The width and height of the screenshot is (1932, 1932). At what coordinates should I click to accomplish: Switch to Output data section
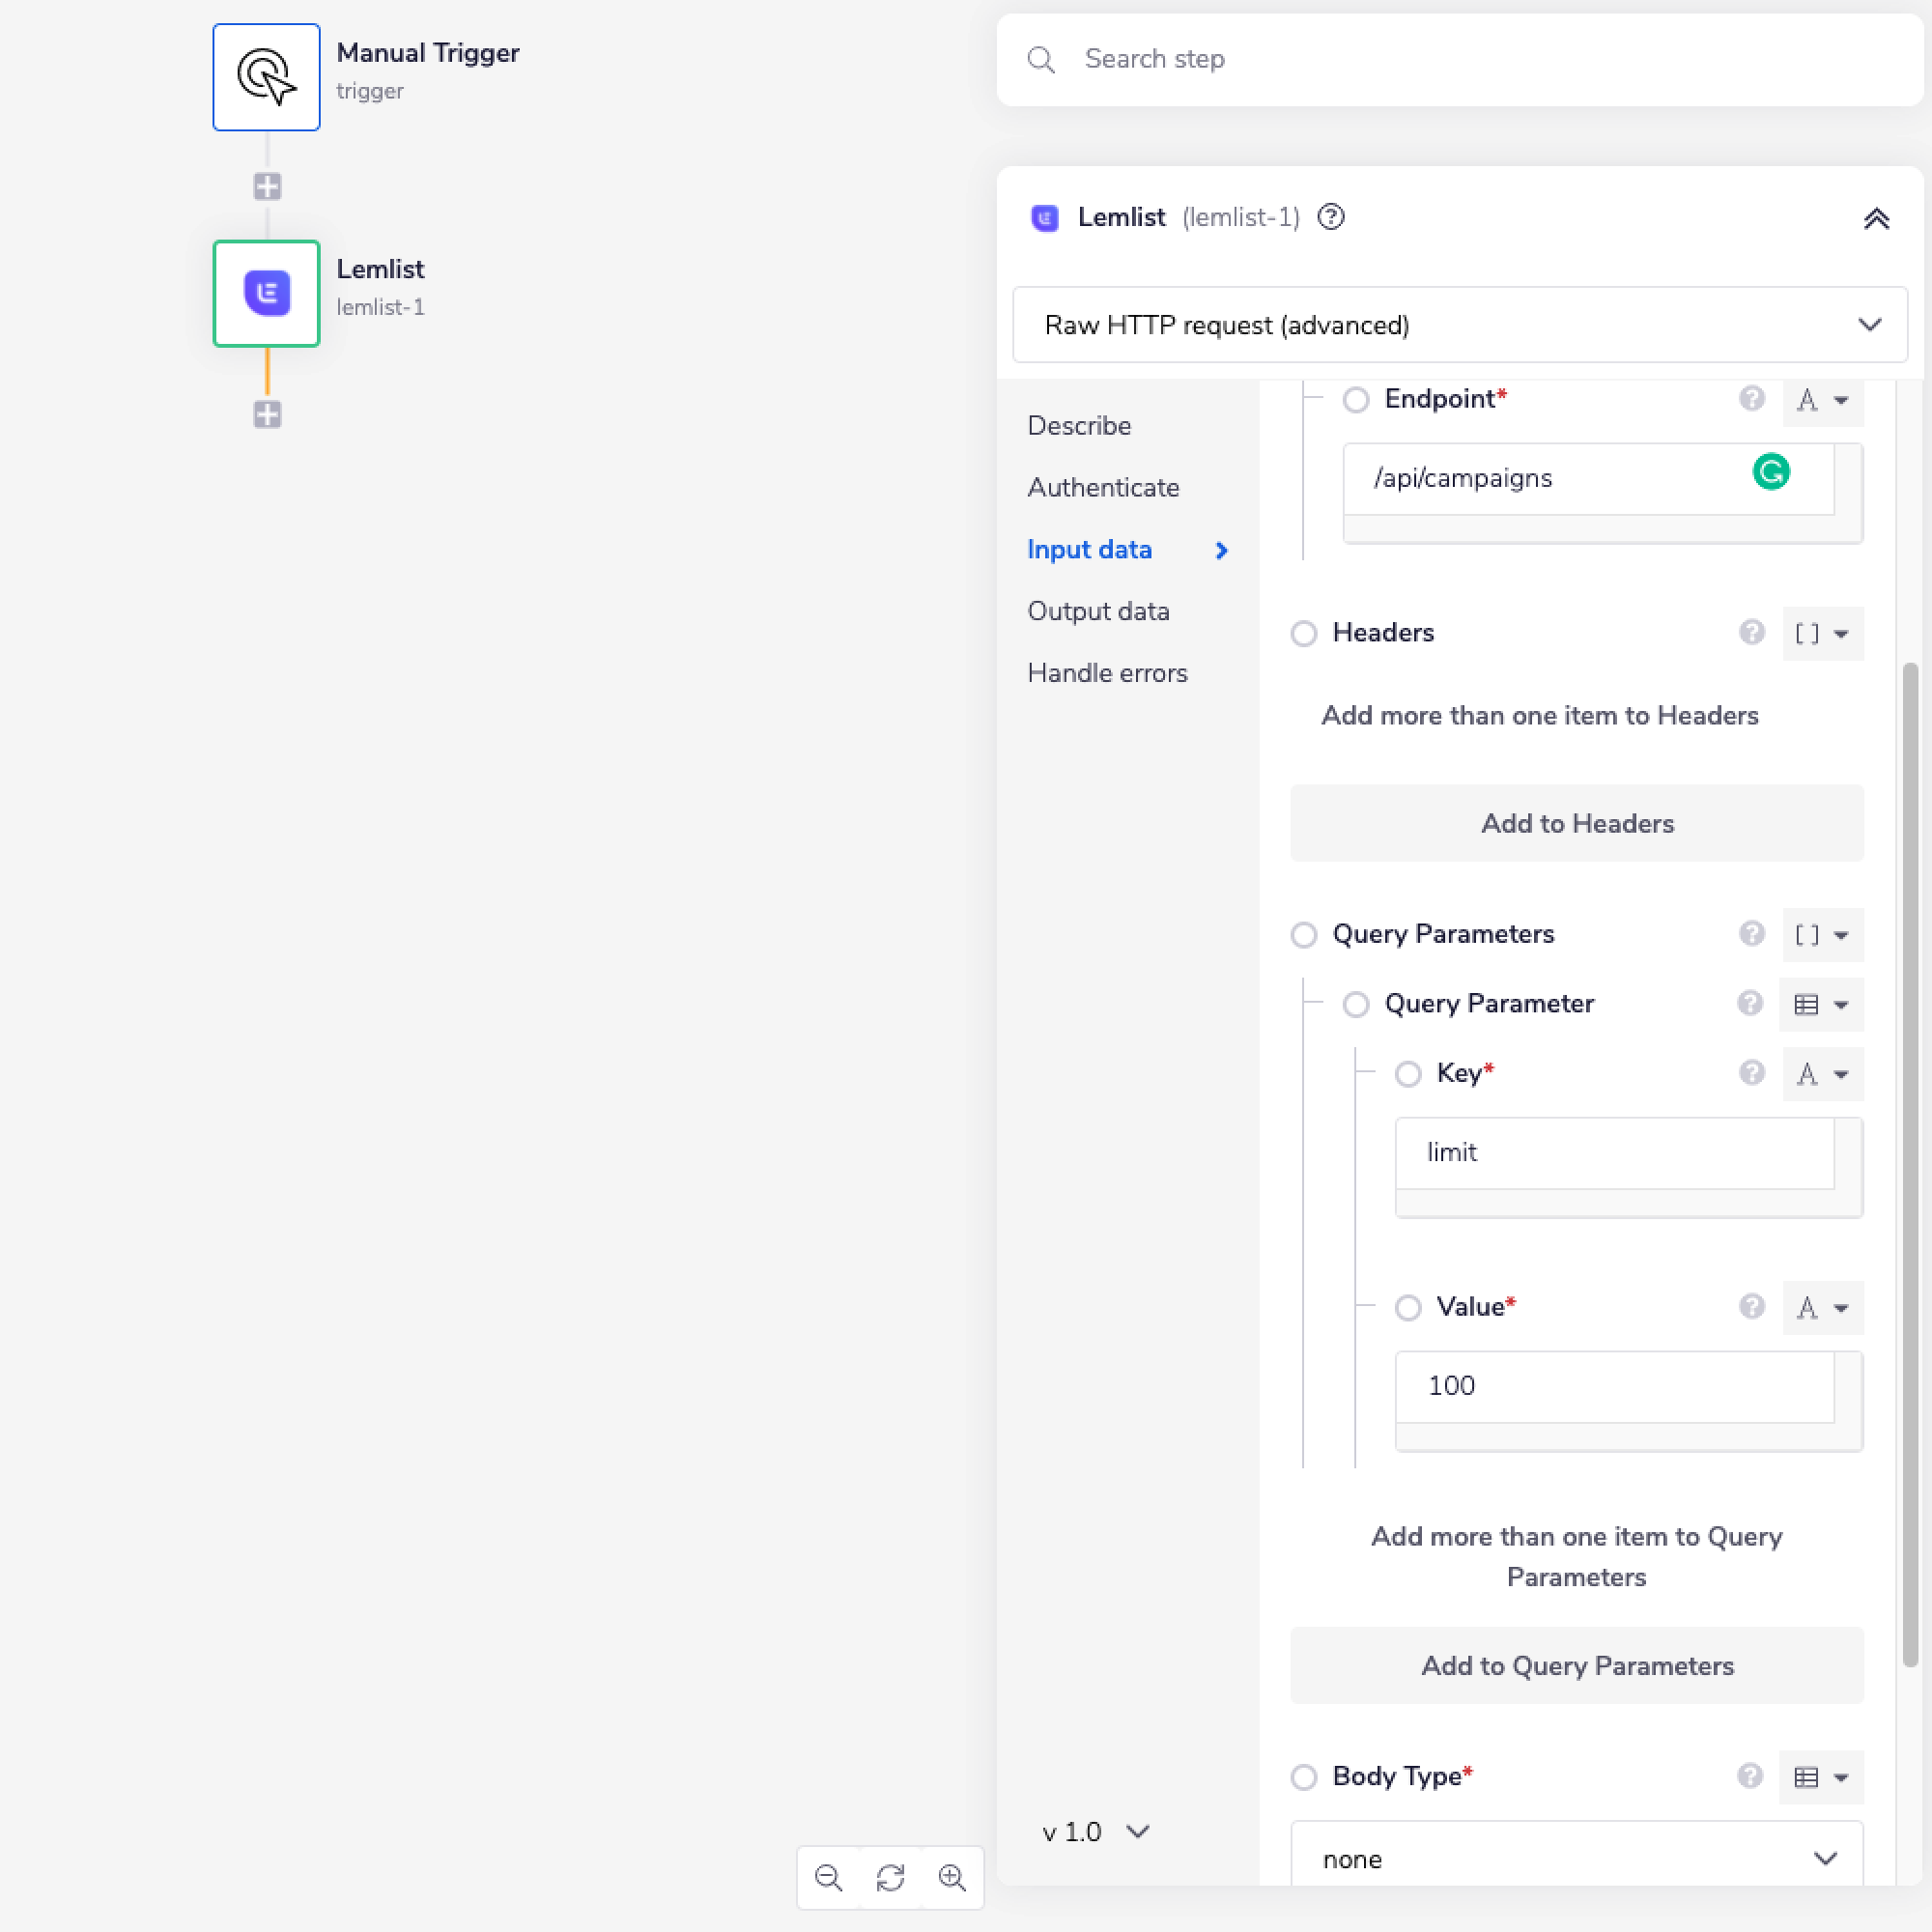coord(1098,611)
